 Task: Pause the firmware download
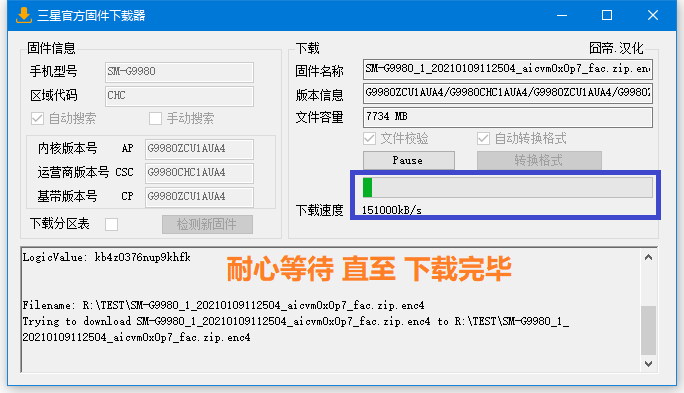pyautogui.click(x=409, y=161)
